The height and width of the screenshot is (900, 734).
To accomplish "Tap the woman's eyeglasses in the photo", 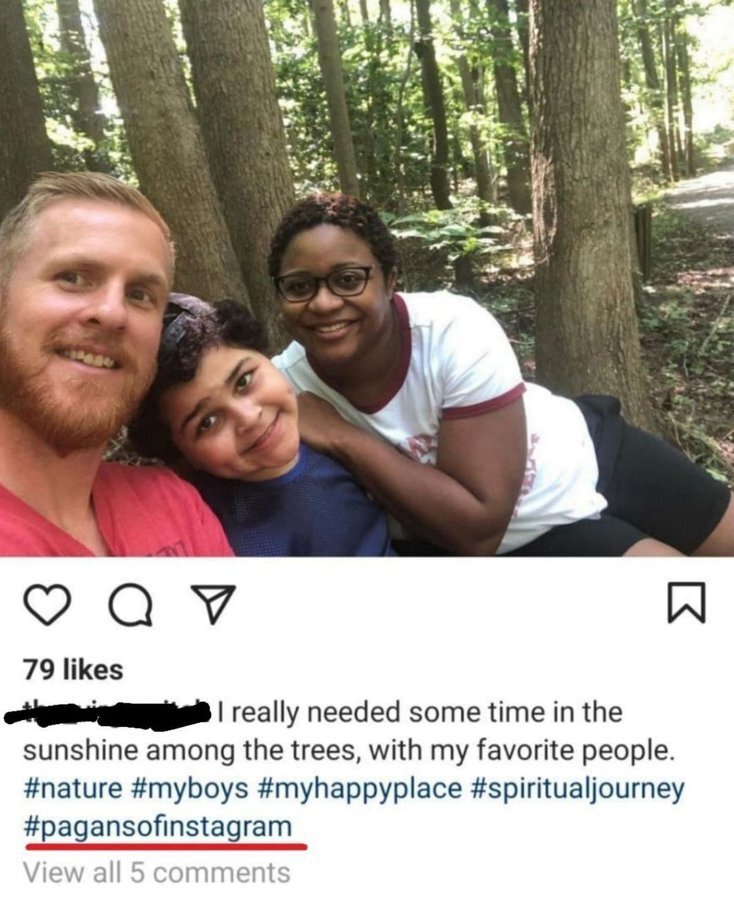I will [324, 282].
